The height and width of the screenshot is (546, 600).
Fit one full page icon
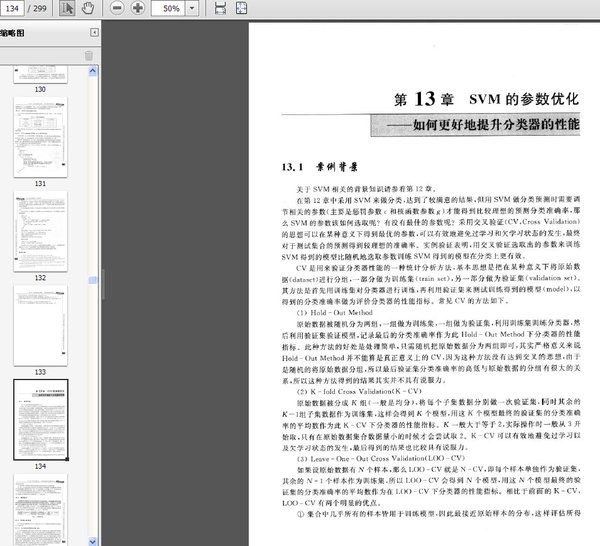(241, 8)
